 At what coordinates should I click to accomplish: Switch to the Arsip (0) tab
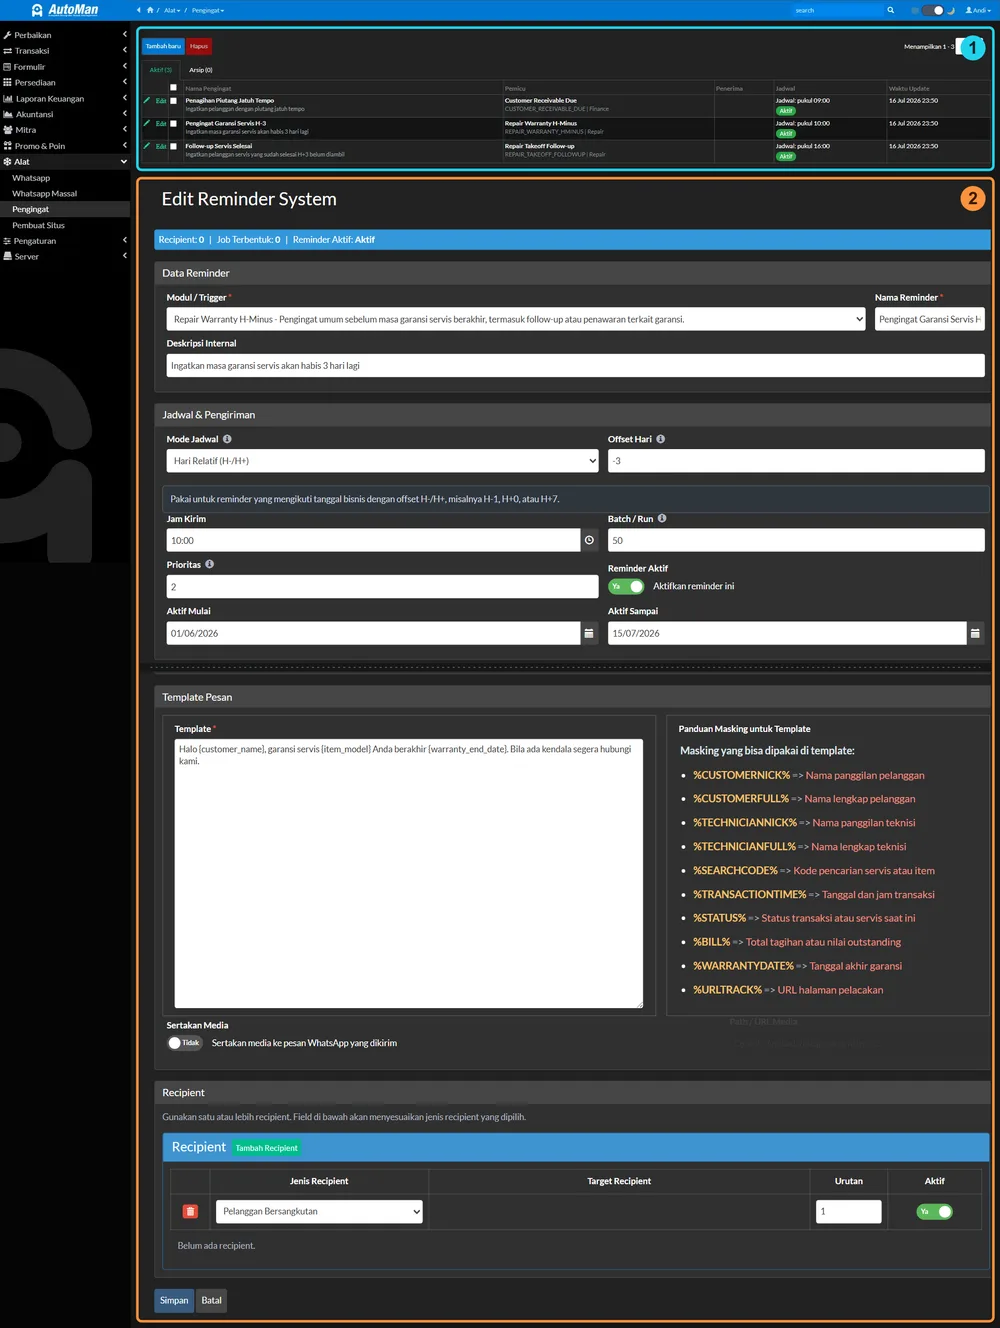pyautogui.click(x=201, y=70)
